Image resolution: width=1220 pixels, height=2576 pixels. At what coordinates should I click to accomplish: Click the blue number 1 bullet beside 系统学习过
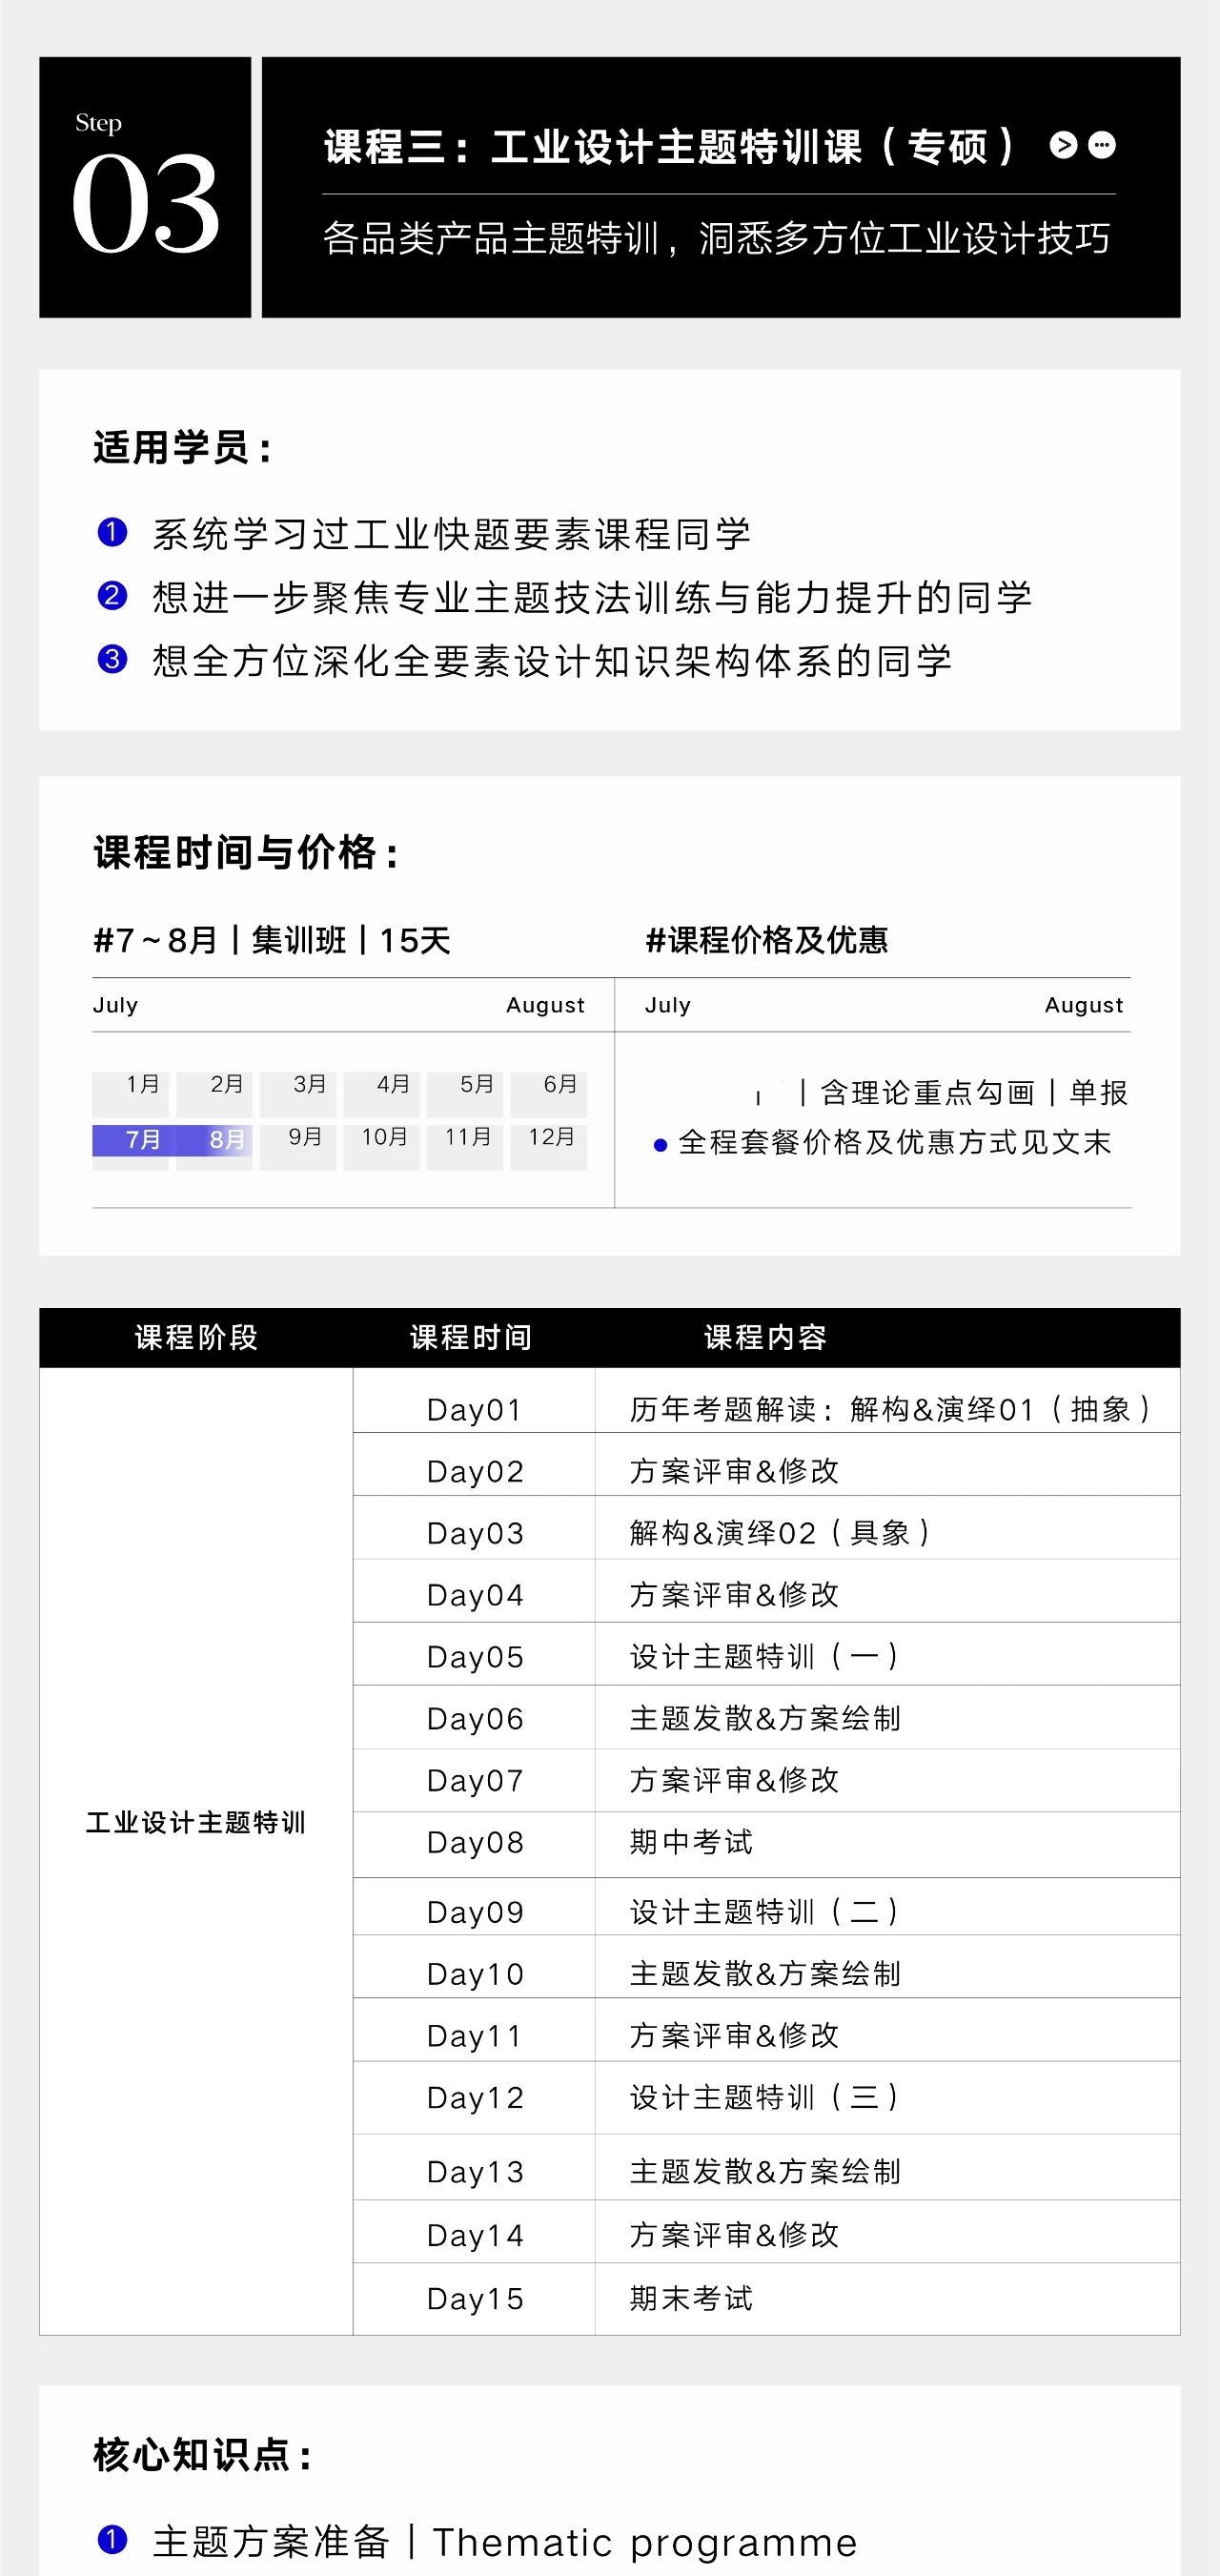[x=112, y=532]
